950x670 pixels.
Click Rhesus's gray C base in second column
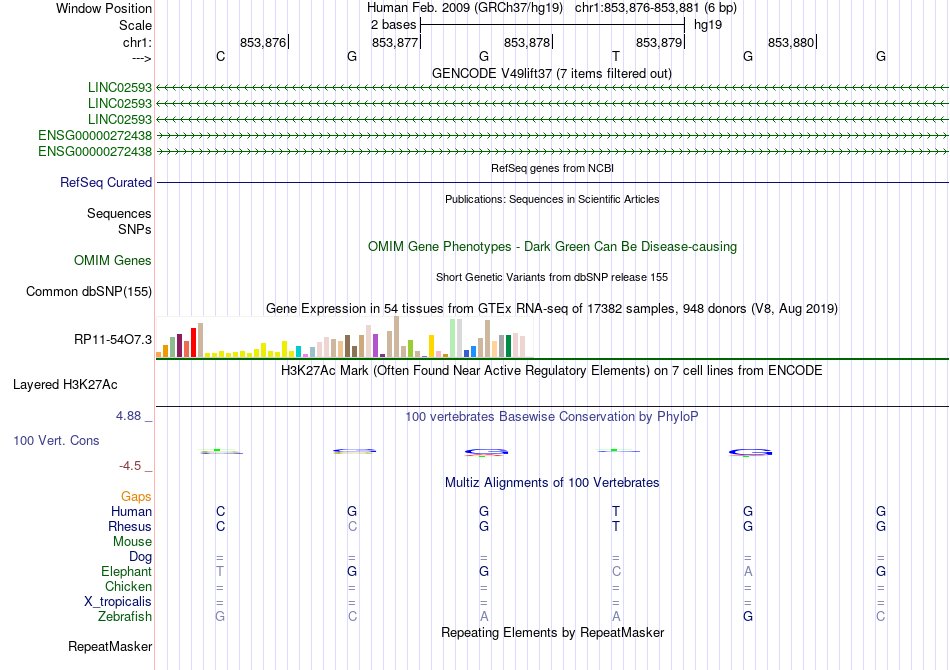click(352, 526)
